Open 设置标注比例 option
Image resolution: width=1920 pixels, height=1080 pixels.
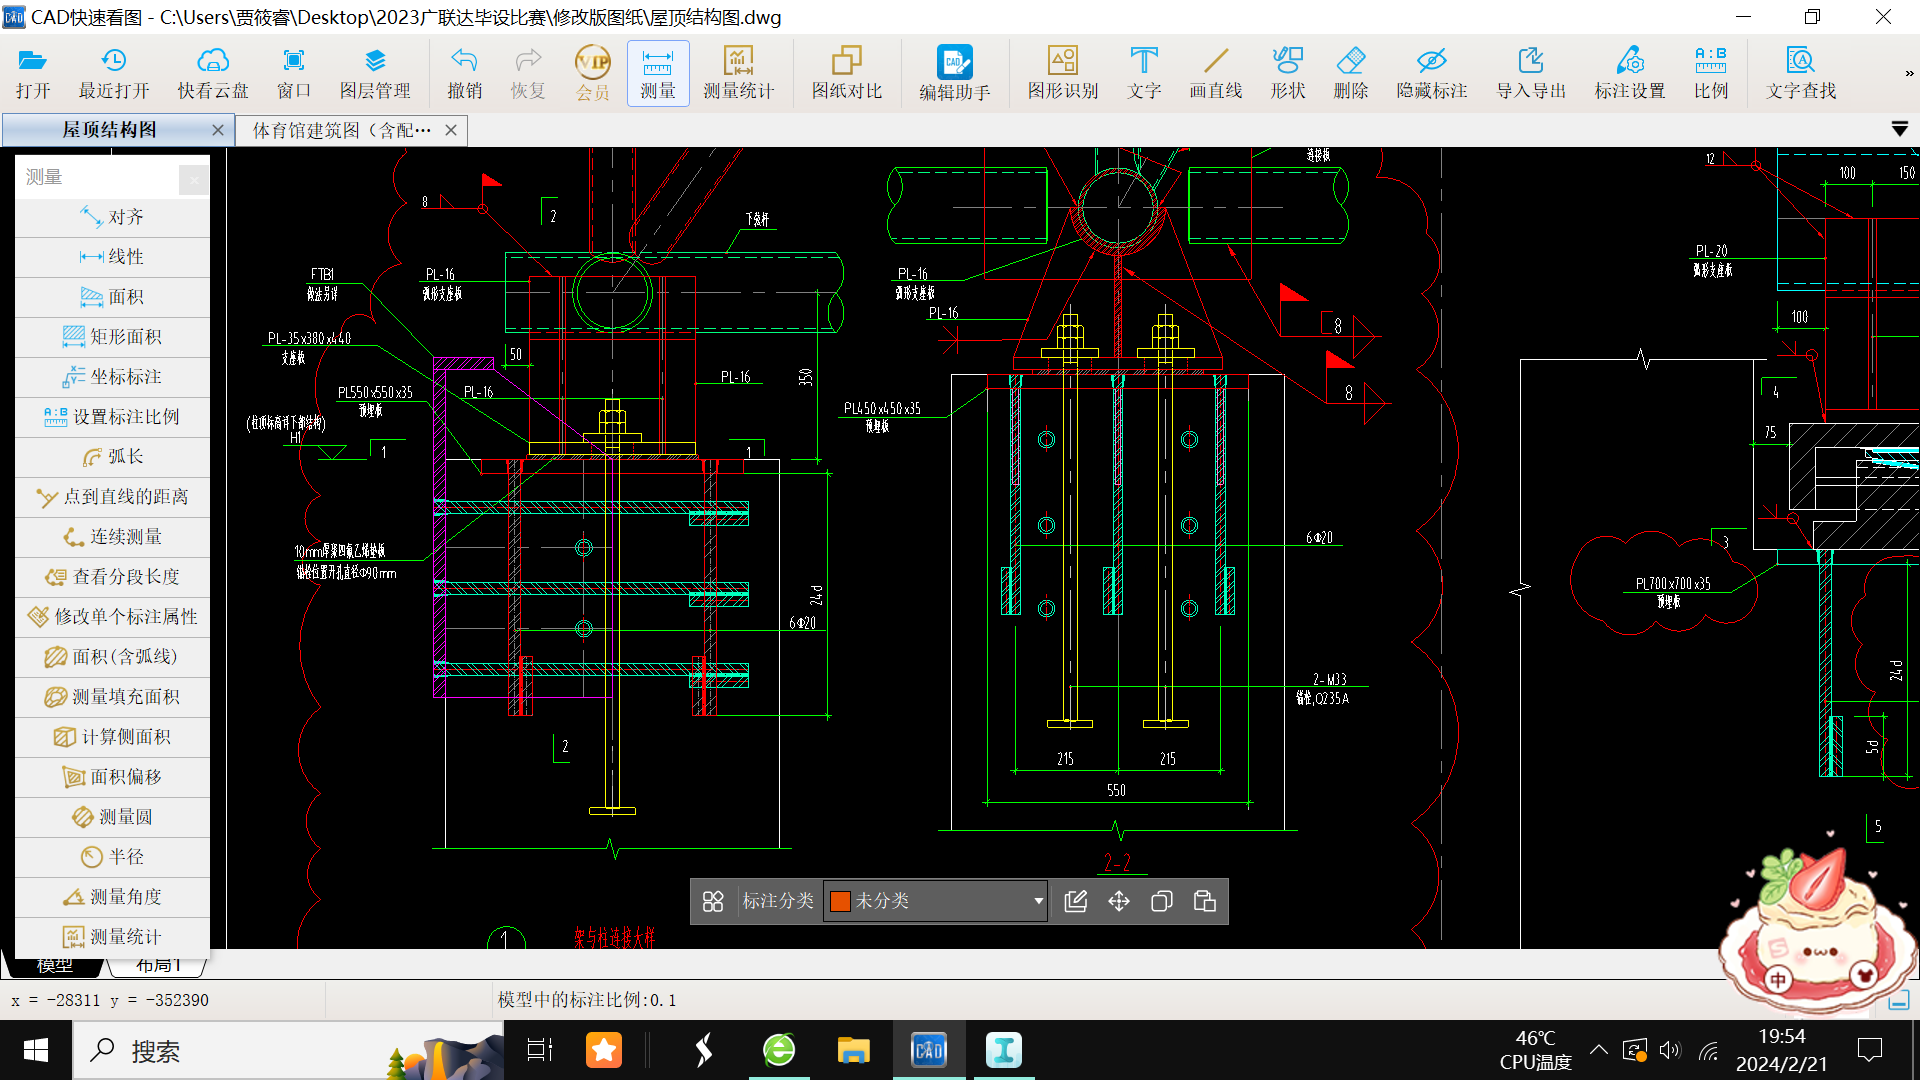click(113, 417)
